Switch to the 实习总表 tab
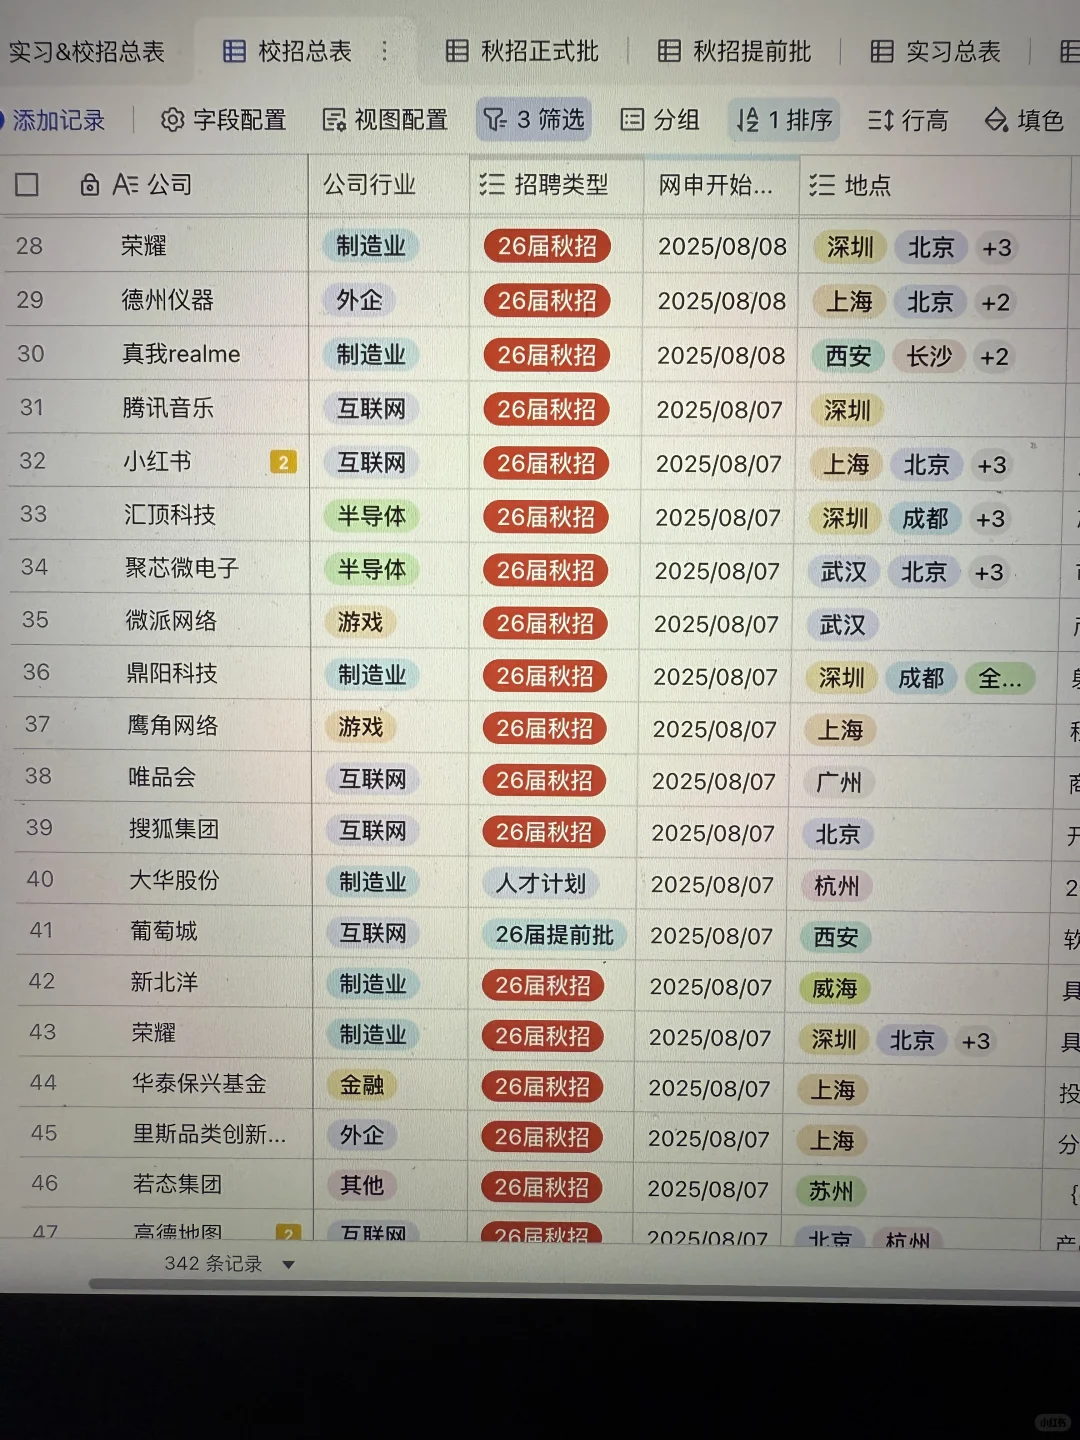Viewport: 1080px width, 1440px height. (936, 51)
